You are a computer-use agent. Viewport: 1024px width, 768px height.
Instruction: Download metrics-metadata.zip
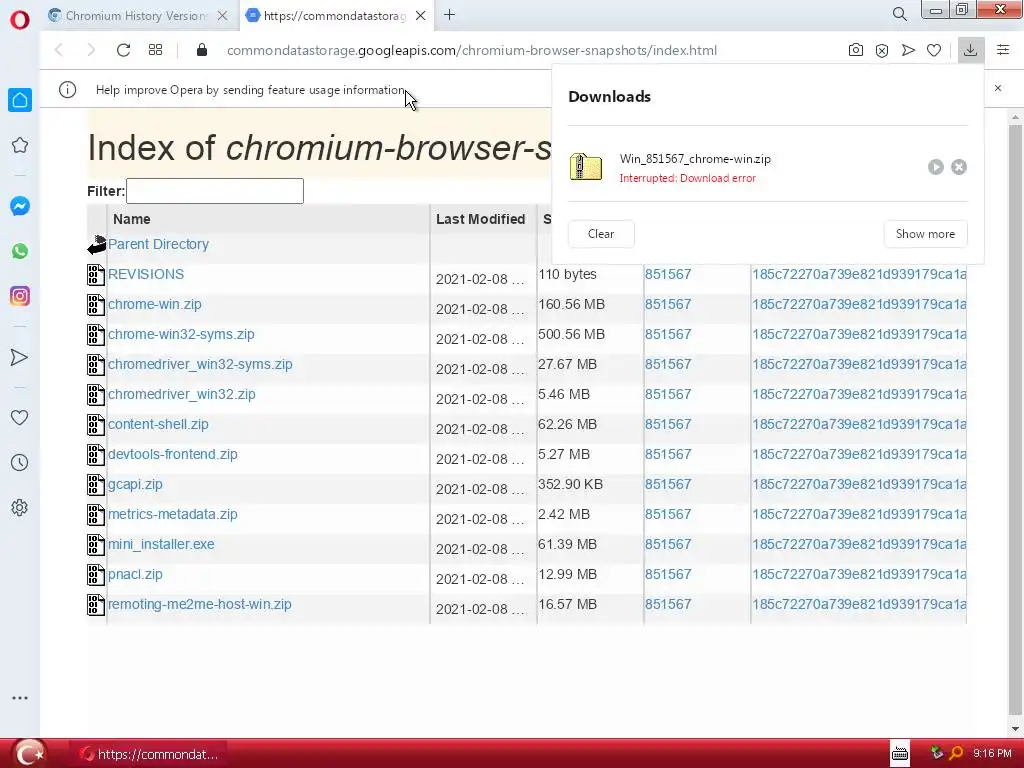172,515
